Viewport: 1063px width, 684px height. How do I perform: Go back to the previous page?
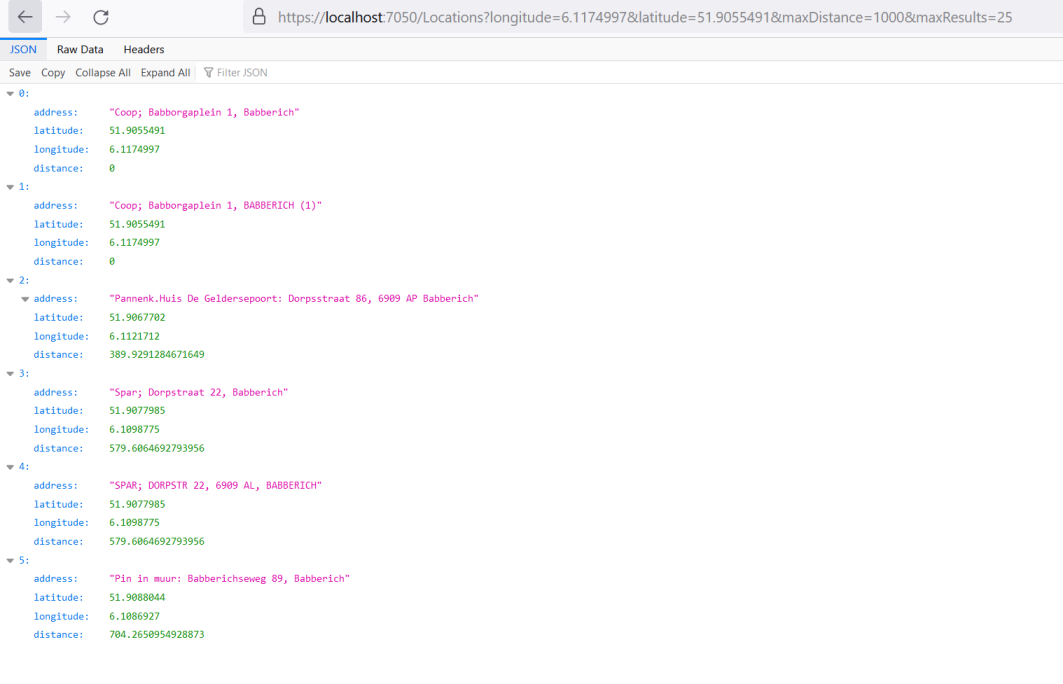[x=25, y=17]
